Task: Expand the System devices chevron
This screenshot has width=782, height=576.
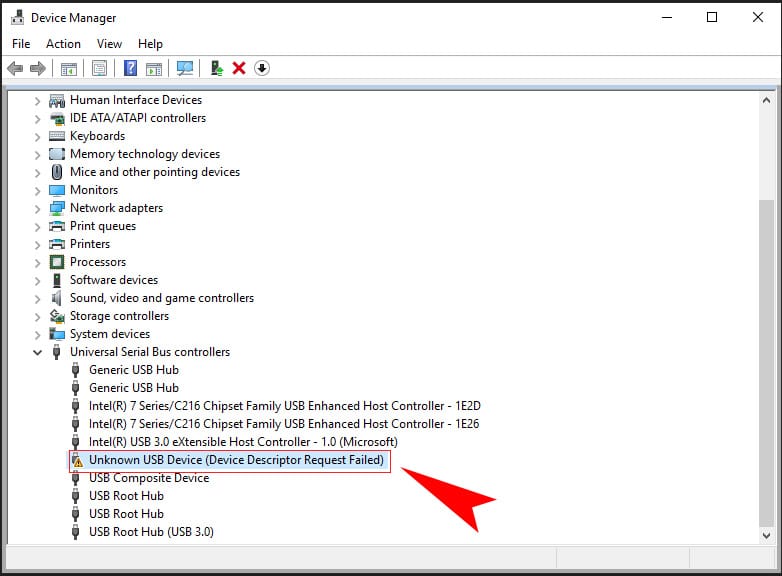Action: 37,335
